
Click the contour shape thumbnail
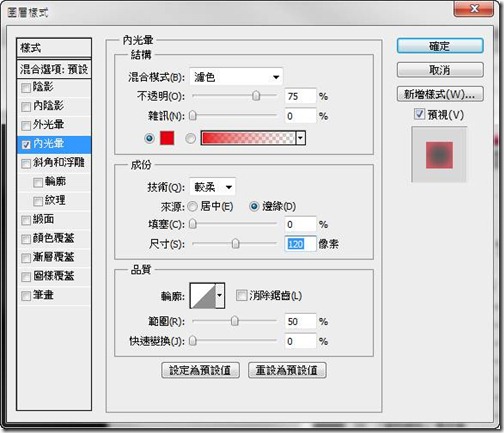pyautogui.click(x=203, y=295)
